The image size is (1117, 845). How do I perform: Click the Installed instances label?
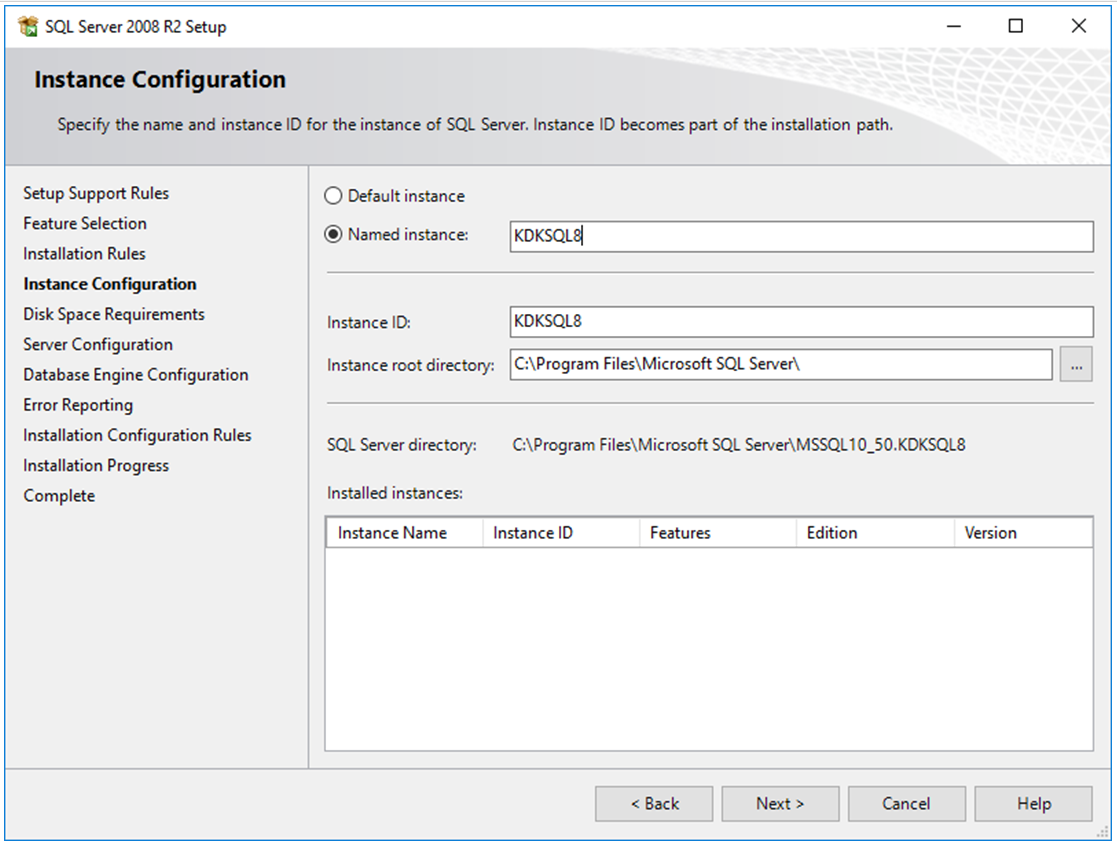click(395, 493)
